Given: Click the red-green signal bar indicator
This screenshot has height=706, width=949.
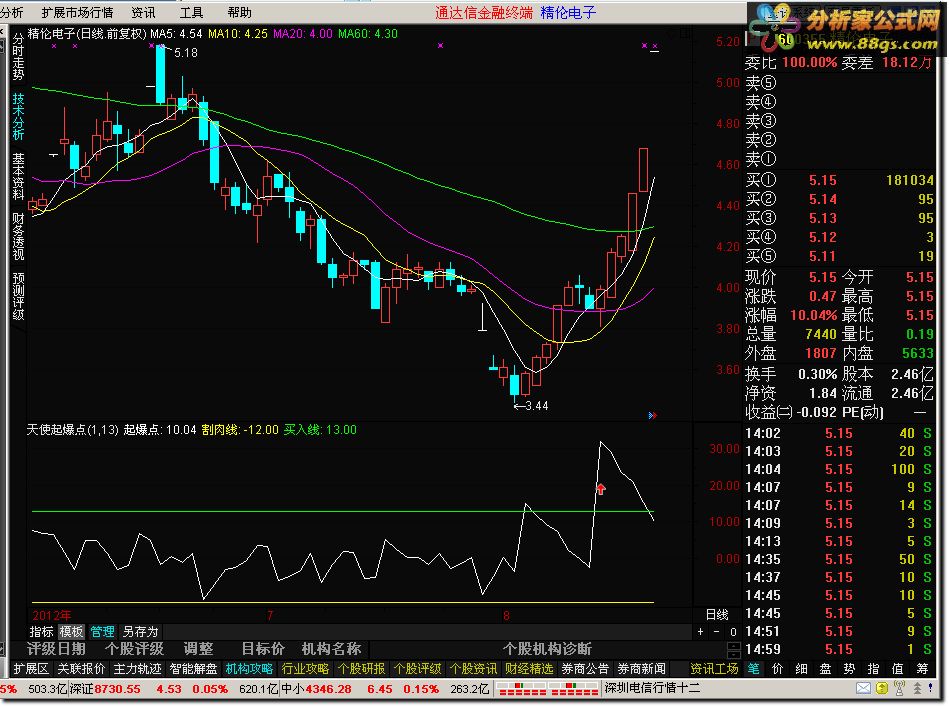Looking at the screenshot, I should (x=547, y=689).
